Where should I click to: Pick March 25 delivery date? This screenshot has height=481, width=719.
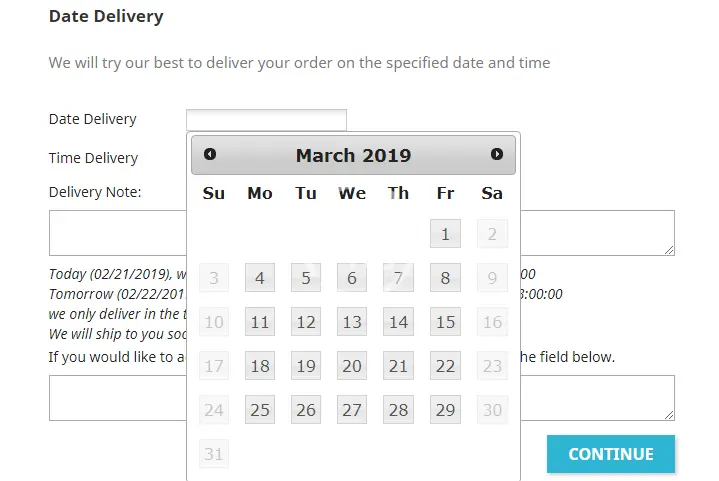(260, 410)
